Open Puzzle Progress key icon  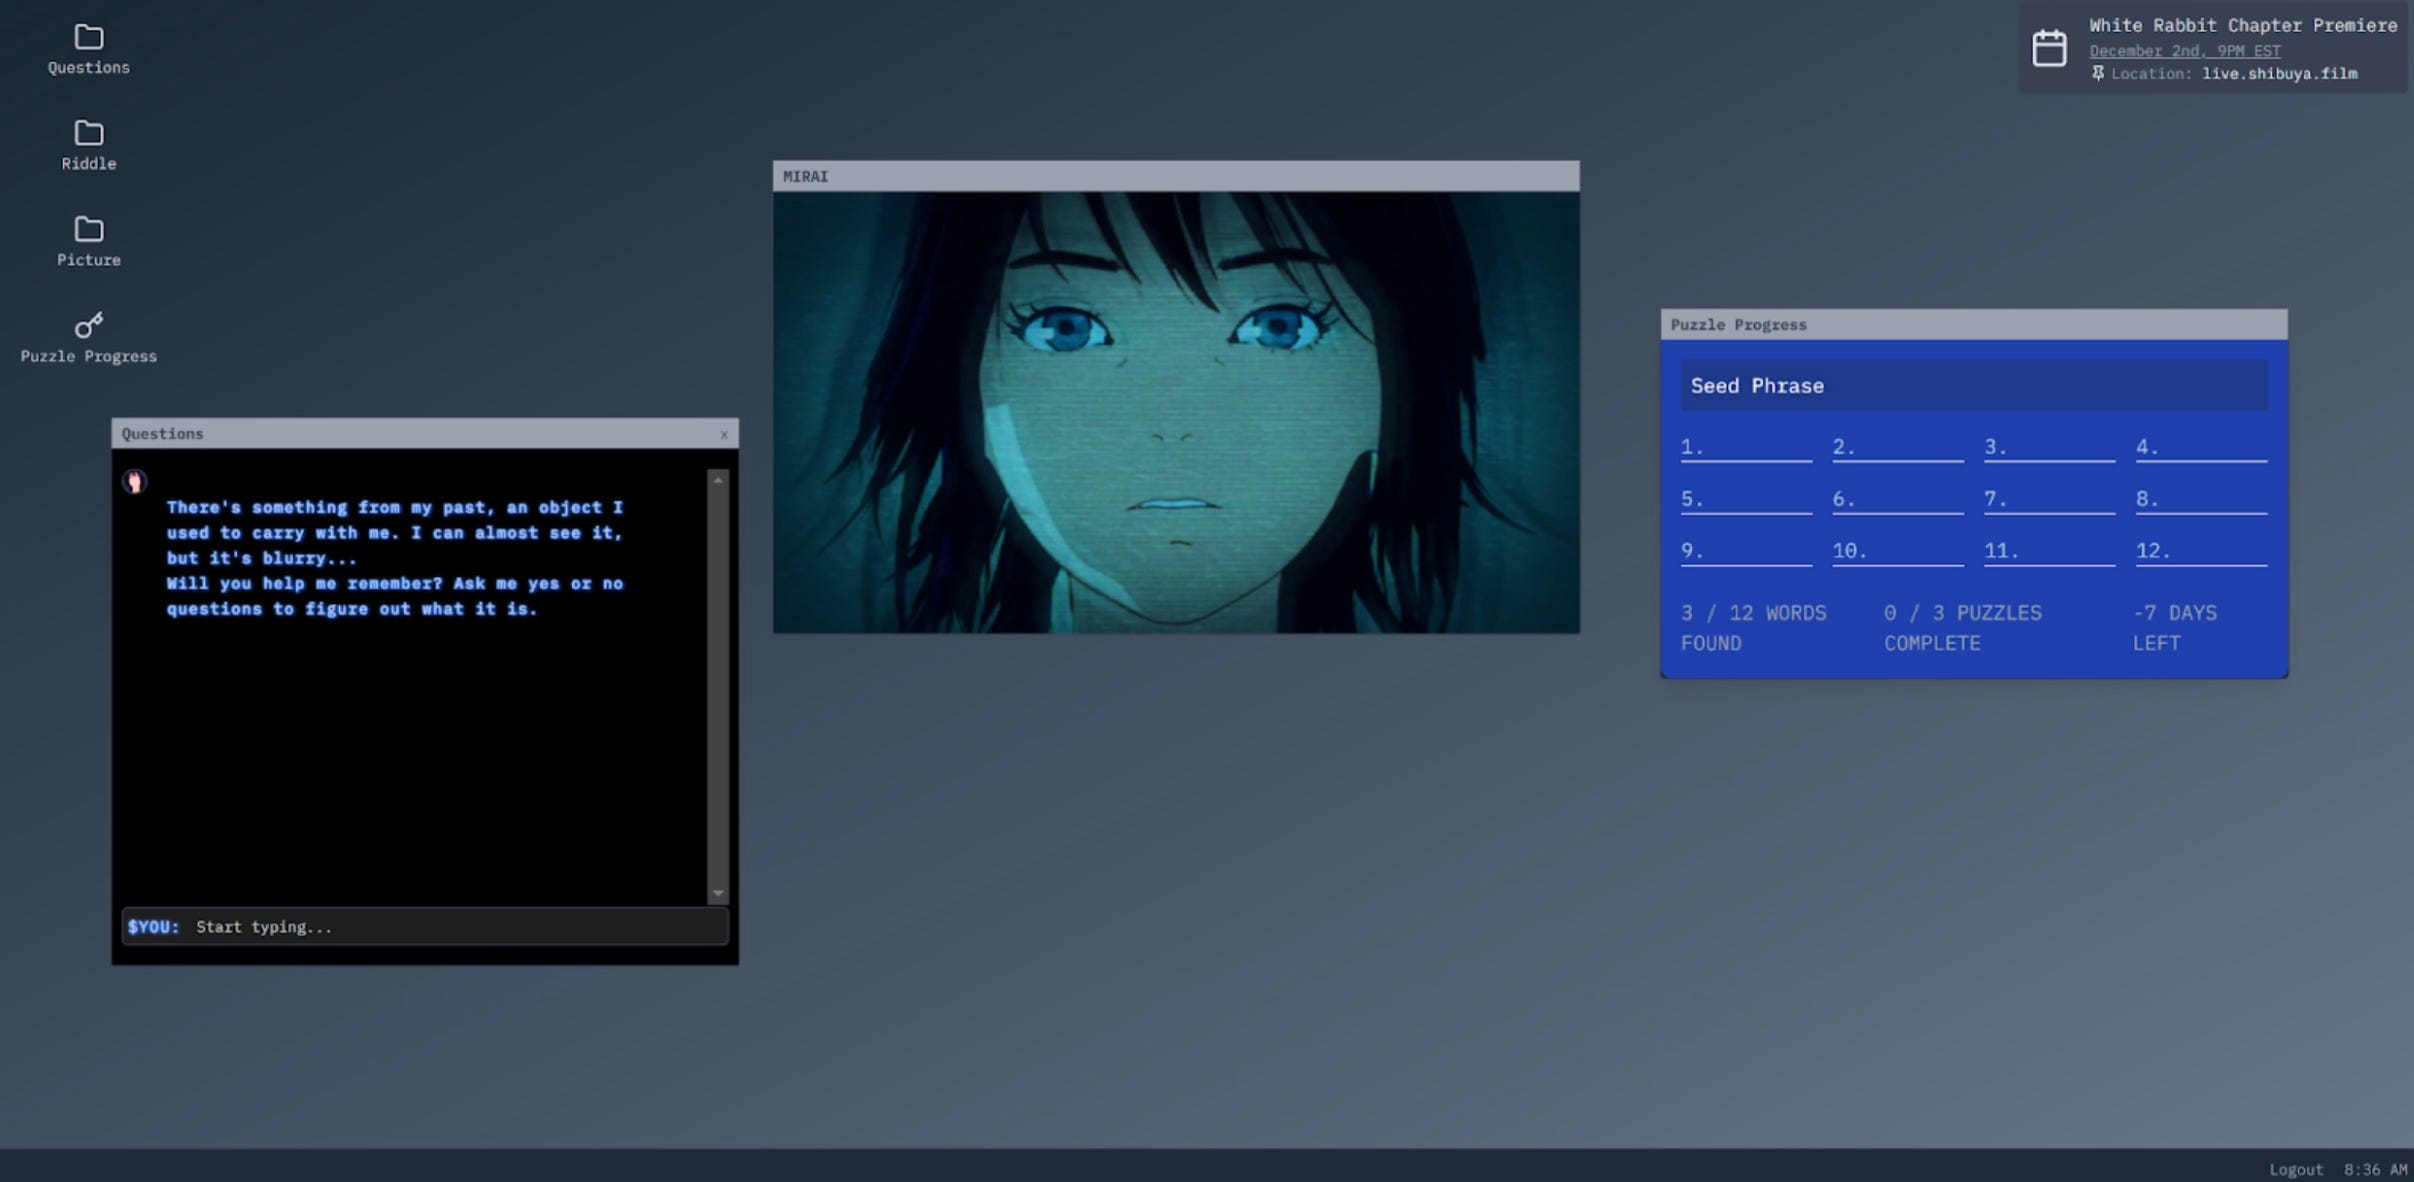click(x=88, y=326)
